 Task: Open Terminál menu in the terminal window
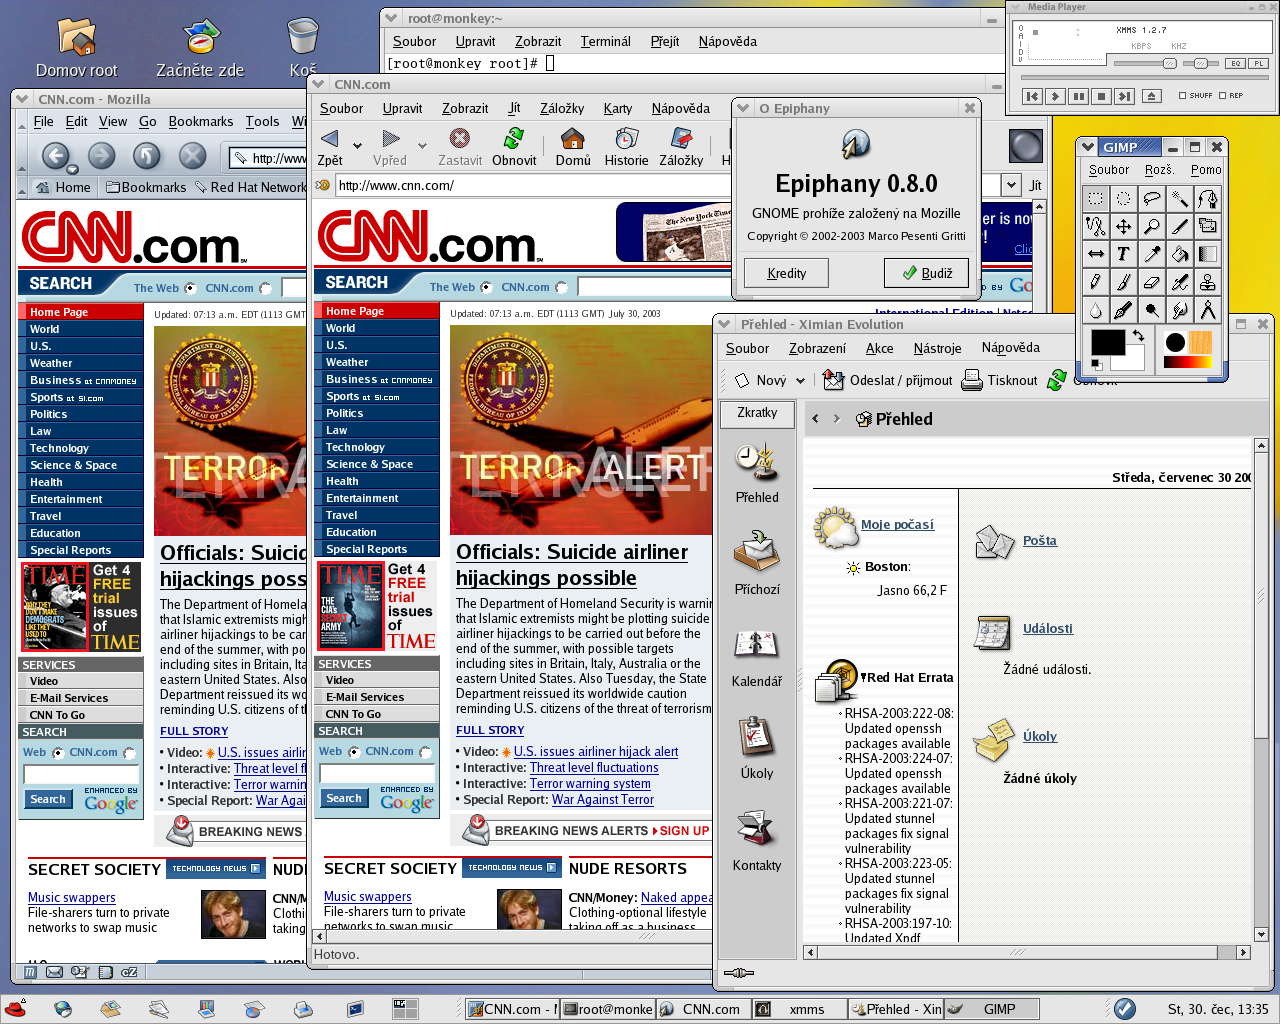(605, 41)
